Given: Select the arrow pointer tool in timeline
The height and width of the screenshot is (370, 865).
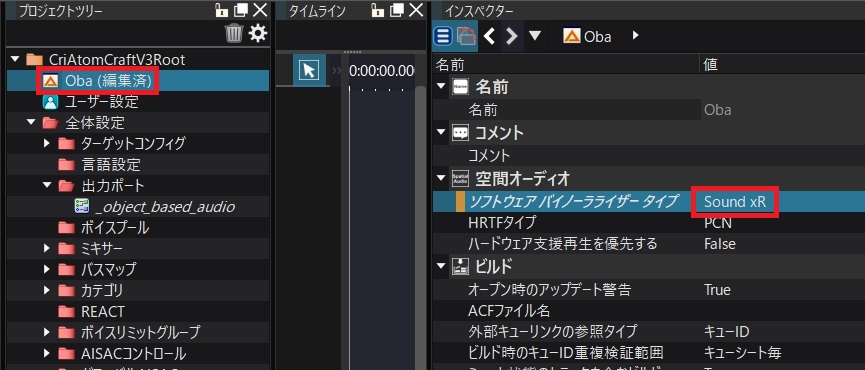Looking at the screenshot, I should (309, 70).
